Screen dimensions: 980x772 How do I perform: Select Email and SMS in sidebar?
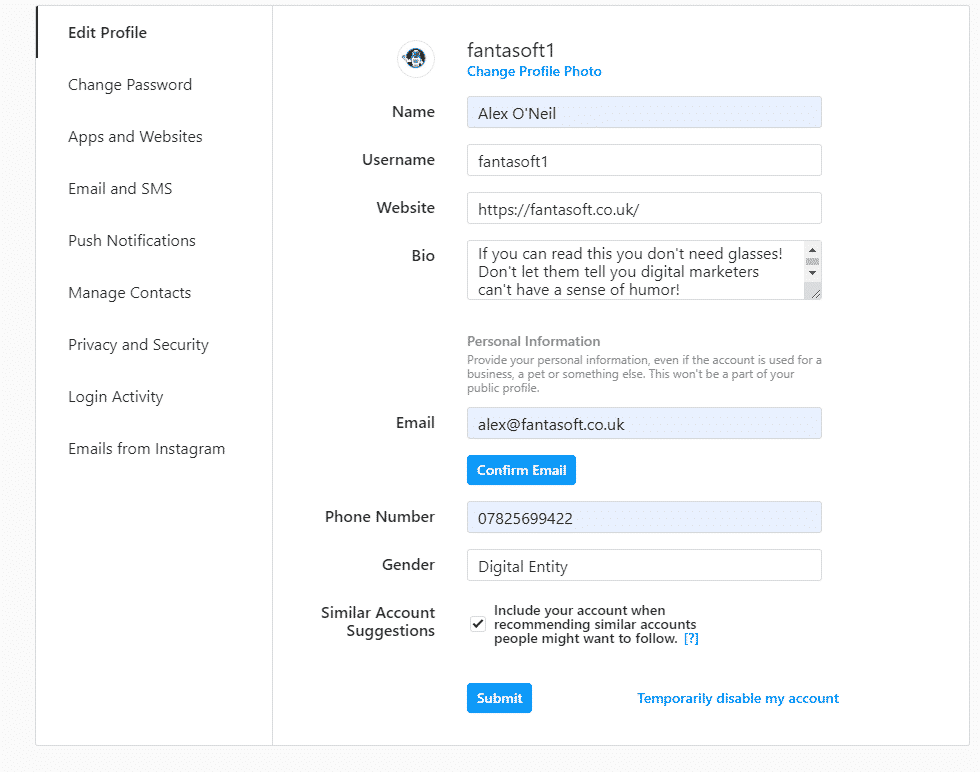tap(120, 189)
